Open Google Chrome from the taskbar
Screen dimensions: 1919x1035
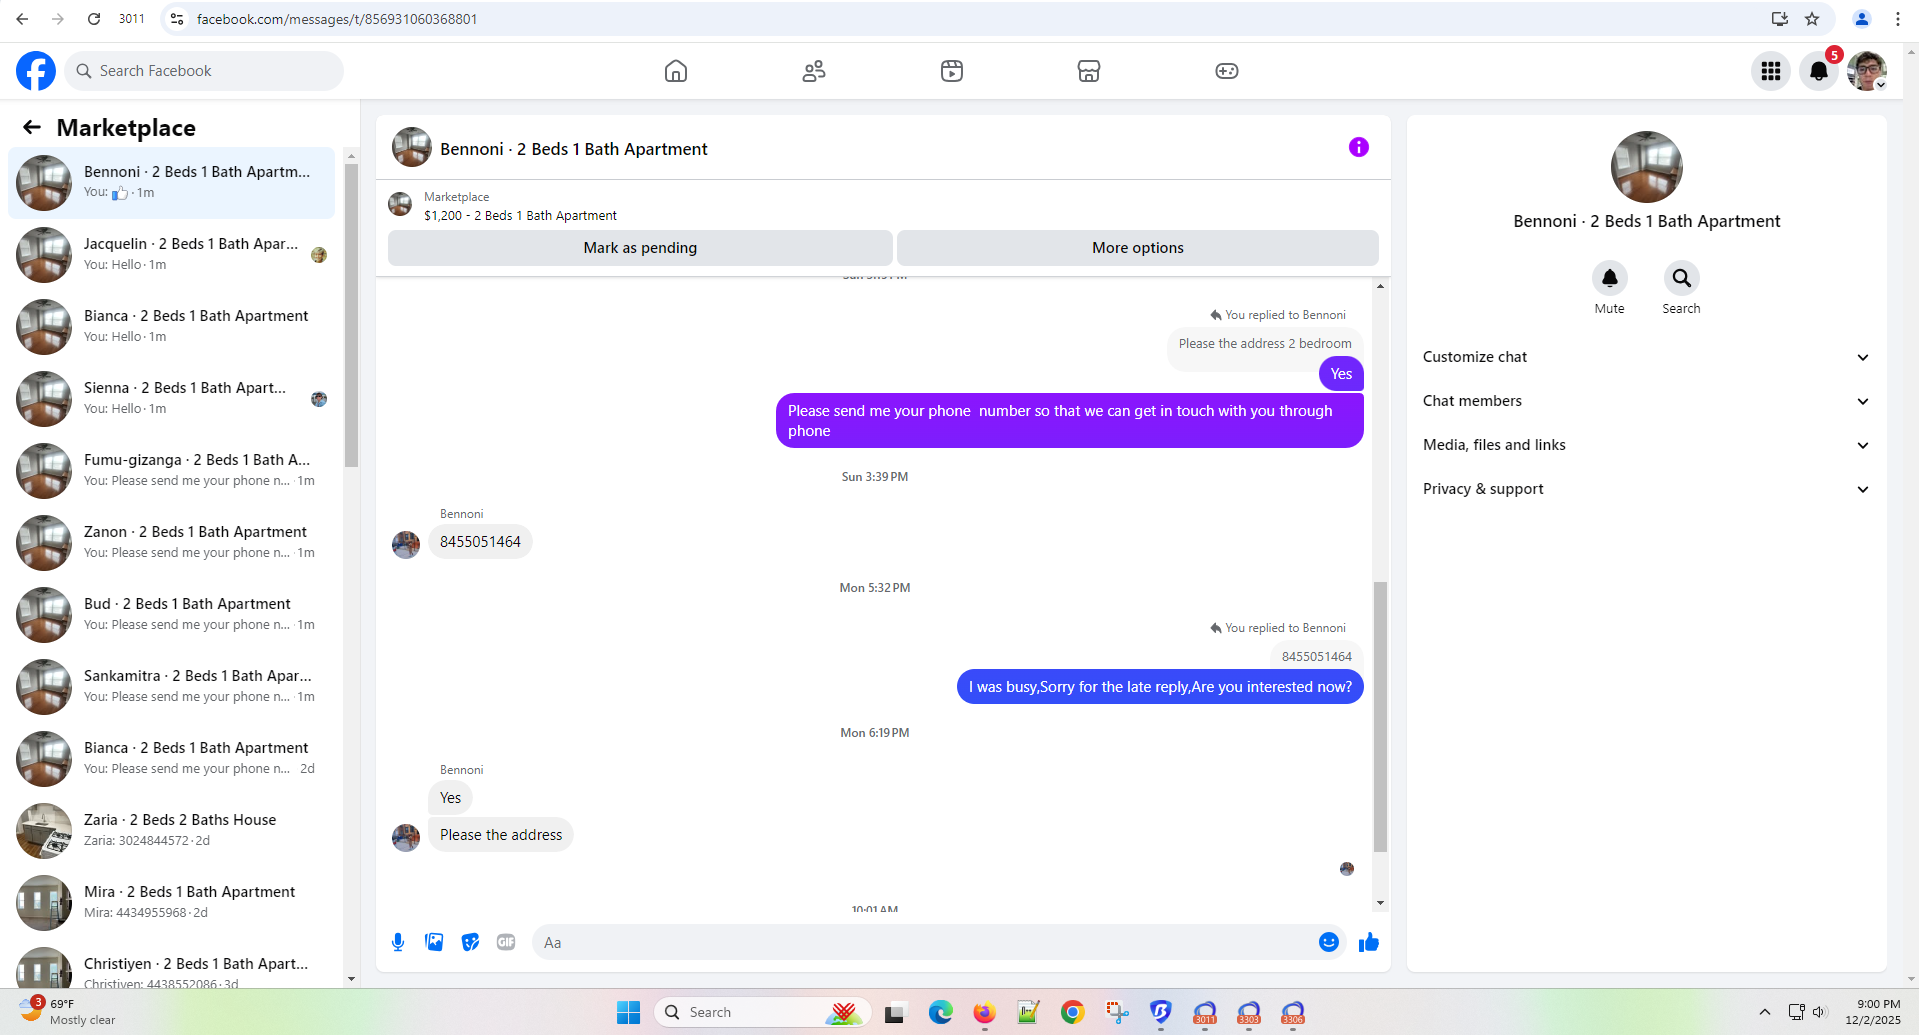[1072, 1012]
